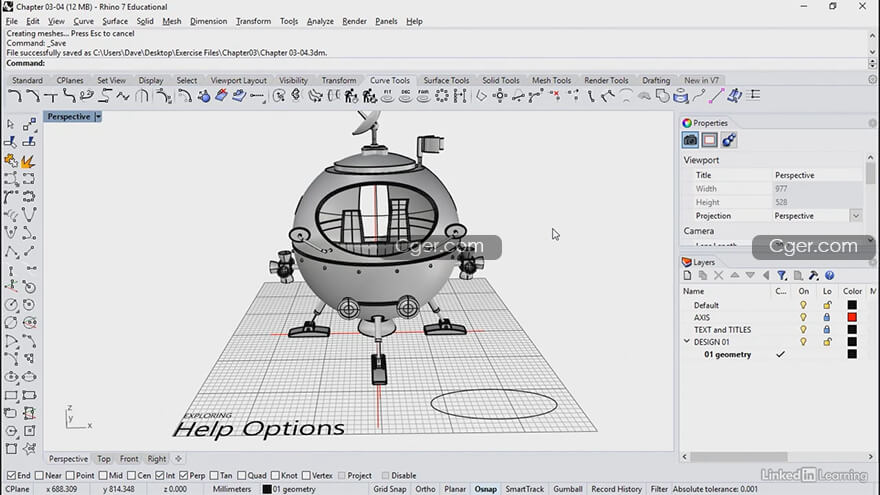This screenshot has width=880, height=495.
Task: Click the Record History status button
Action: 616,489
